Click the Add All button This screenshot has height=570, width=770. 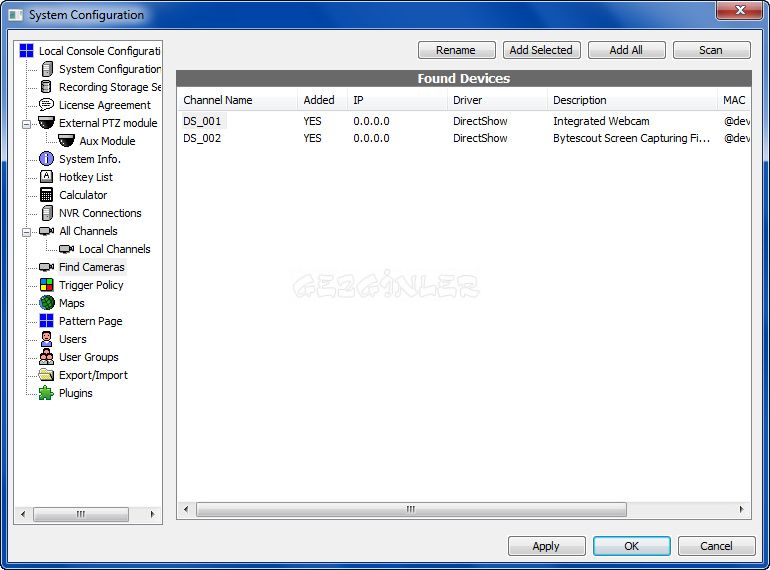[627, 50]
